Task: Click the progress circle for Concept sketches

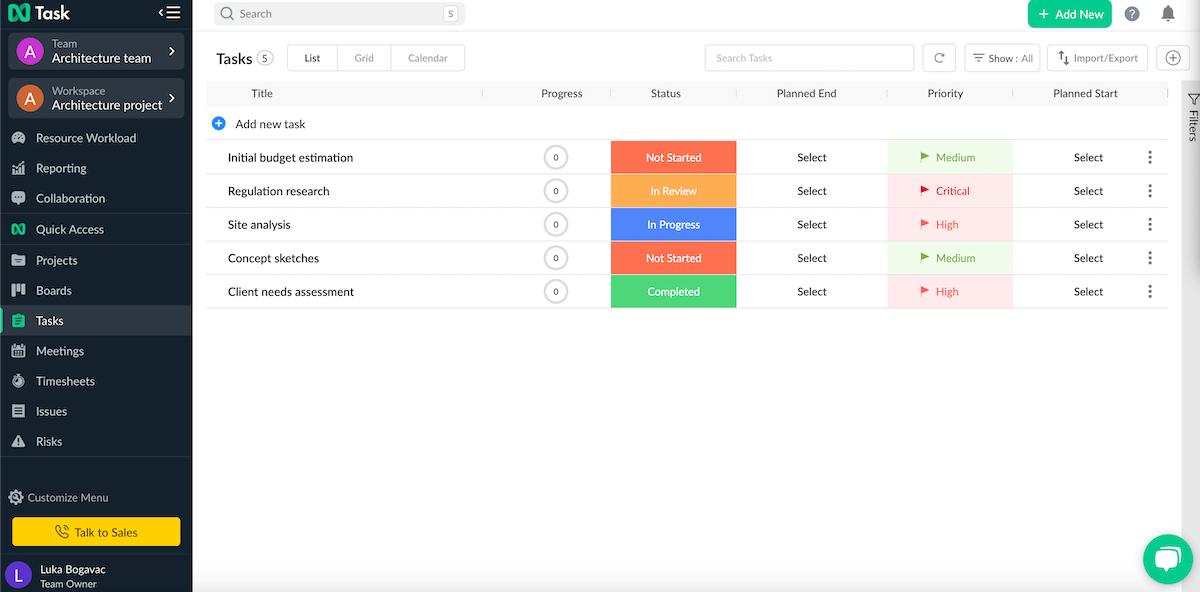Action: (x=556, y=257)
